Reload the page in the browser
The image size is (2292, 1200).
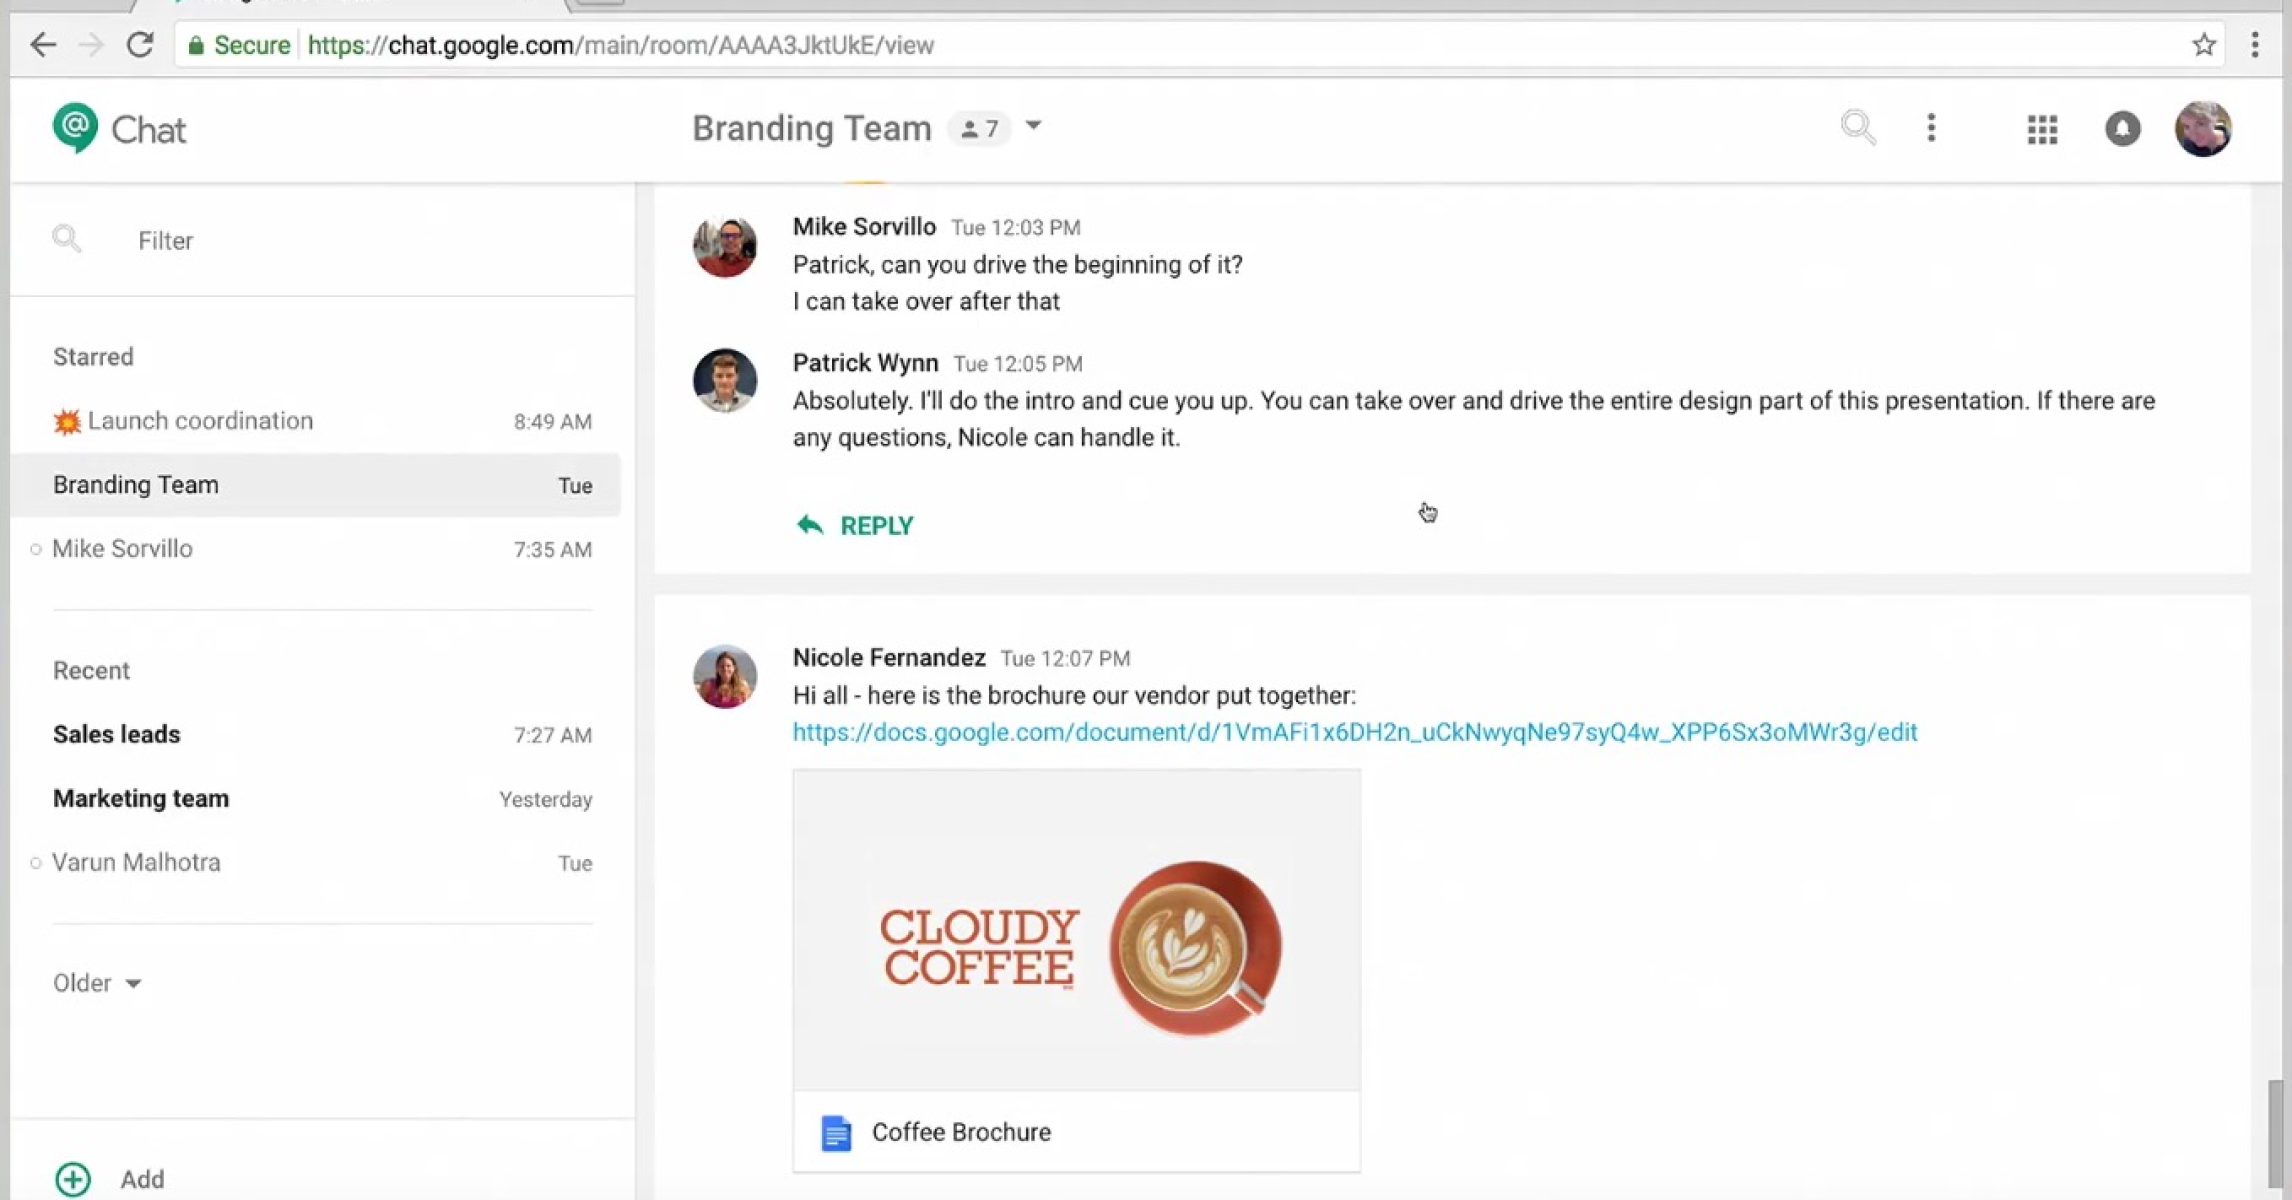[140, 45]
